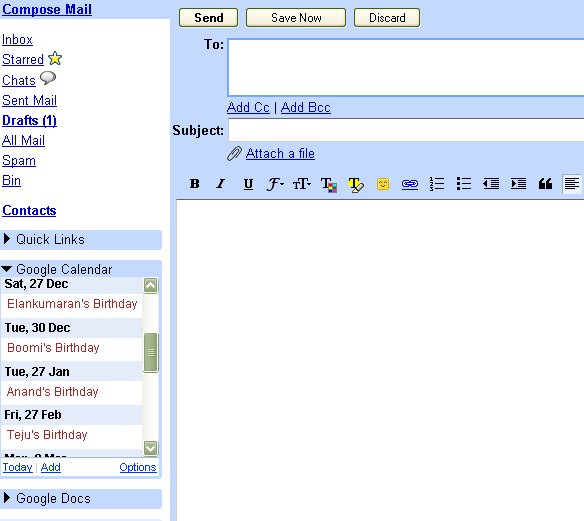Insert a hyperlink with the link icon
The width and height of the screenshot is (584, 521).
(x=410, y=184)
